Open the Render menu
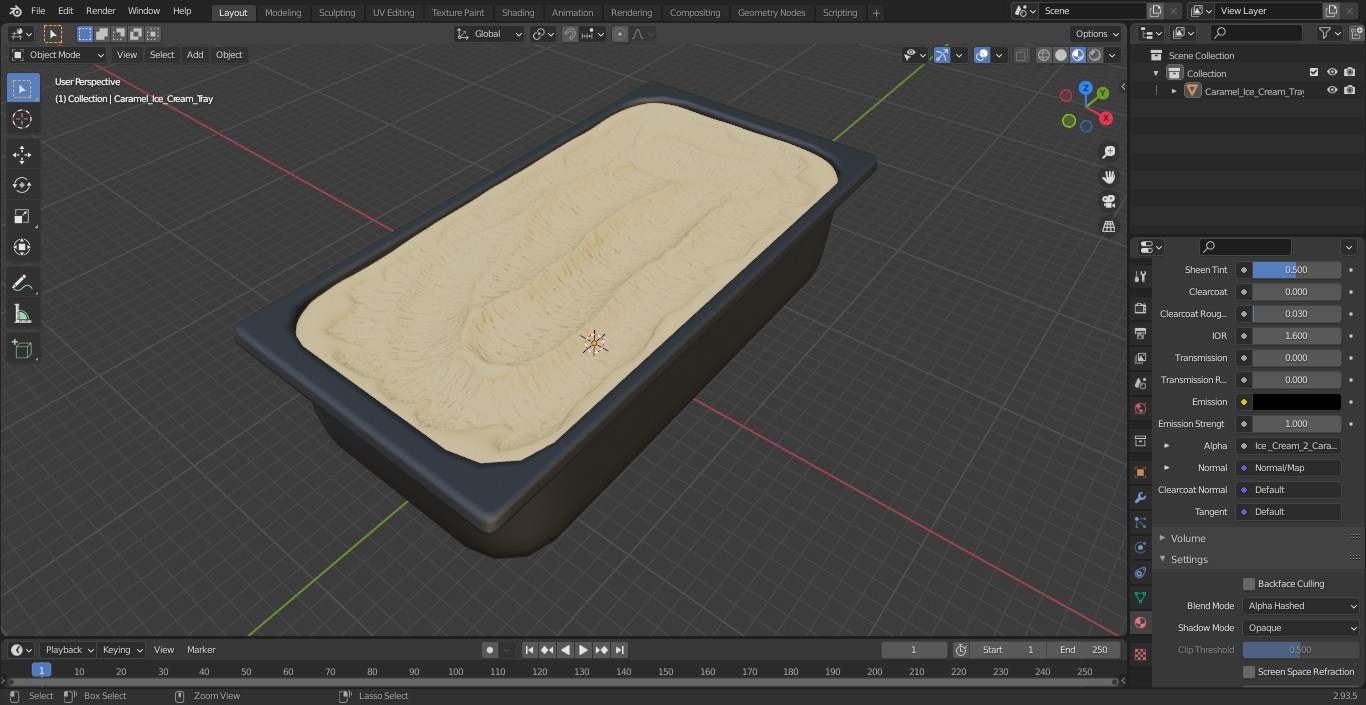The image size is (1366, 705). point(100,11)
